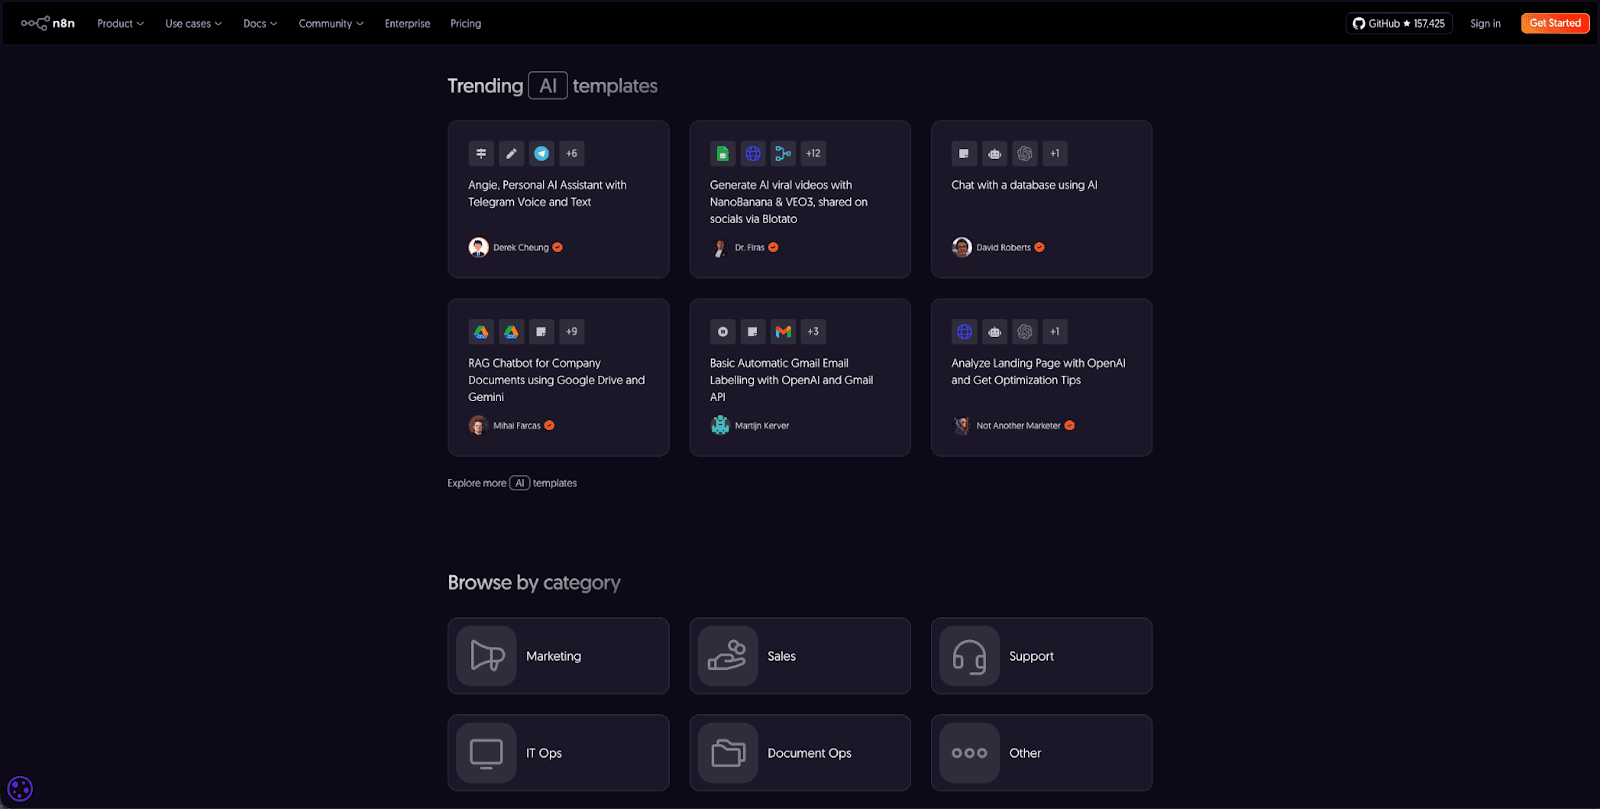1600x809 pixels.
Task: Open the Pricing page
Action: pyautogui.click(x=465, y=23)
